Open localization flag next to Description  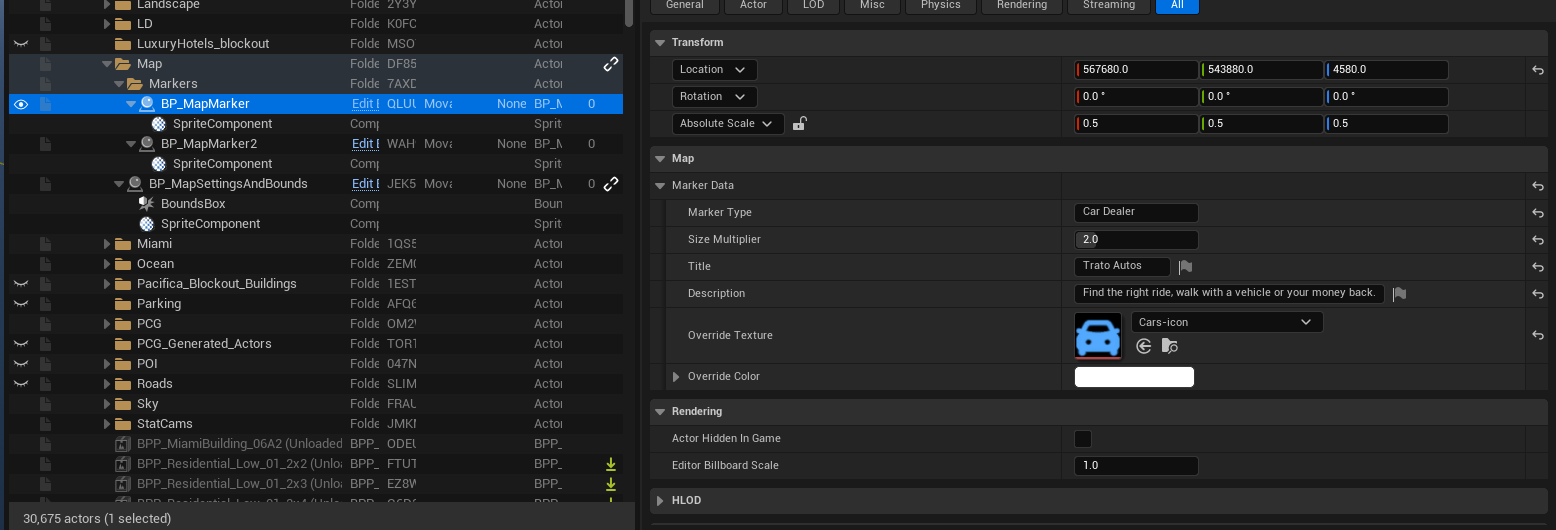pos(1399,294)
